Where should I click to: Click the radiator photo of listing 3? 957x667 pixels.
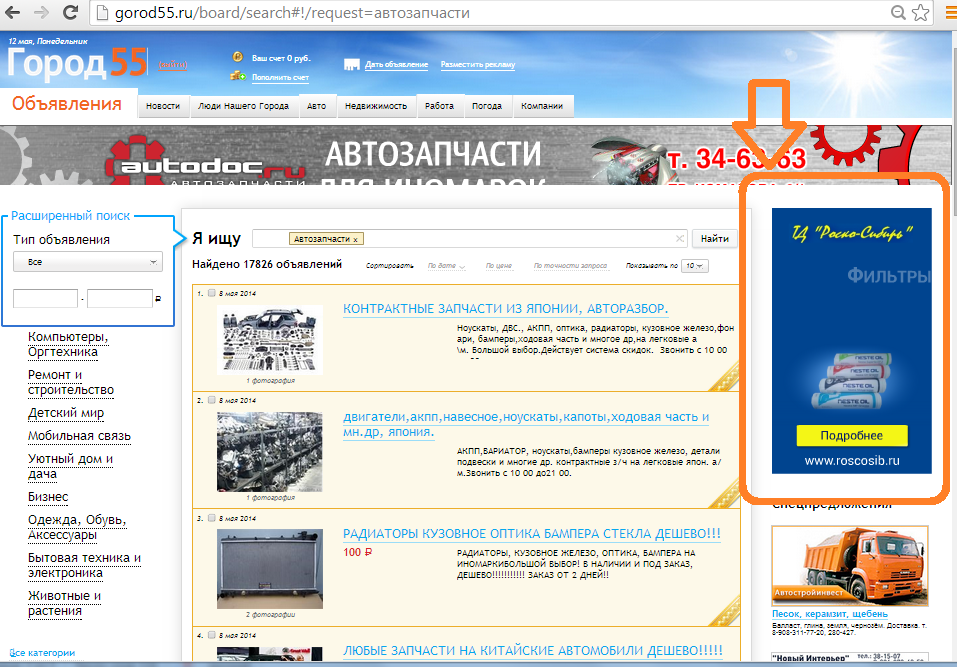(x=270, y=569)
